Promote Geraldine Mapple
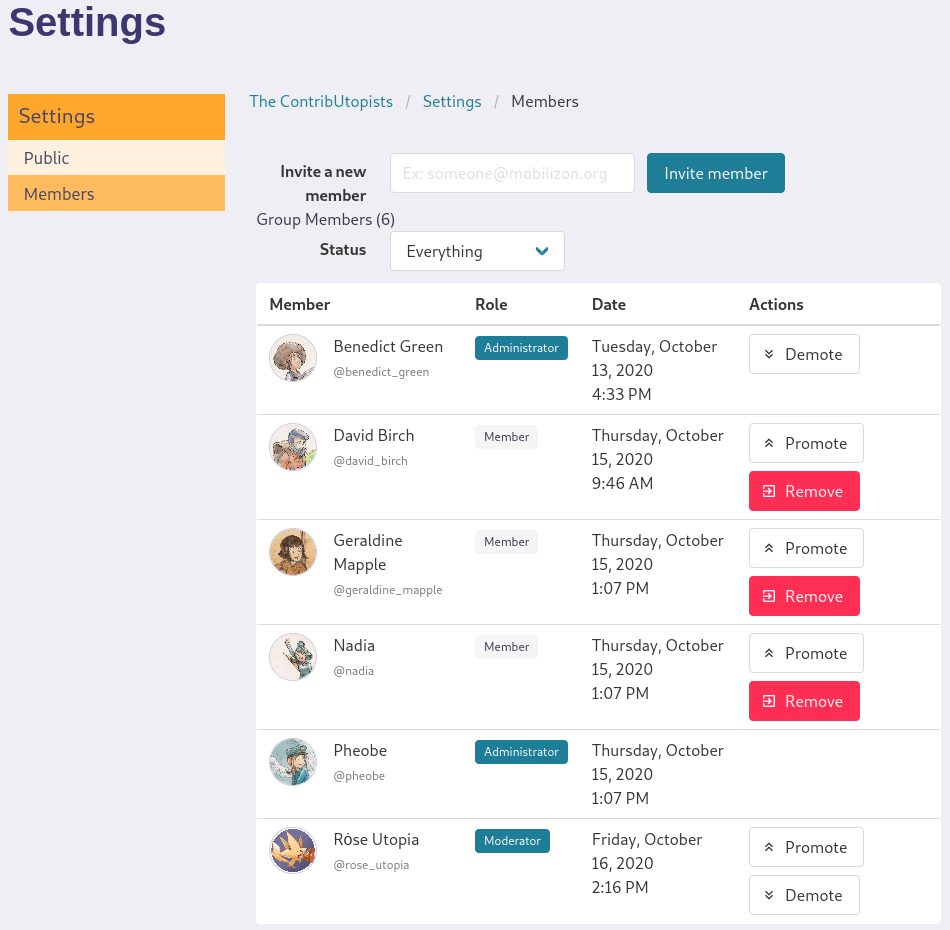 (x=806, y=548)
